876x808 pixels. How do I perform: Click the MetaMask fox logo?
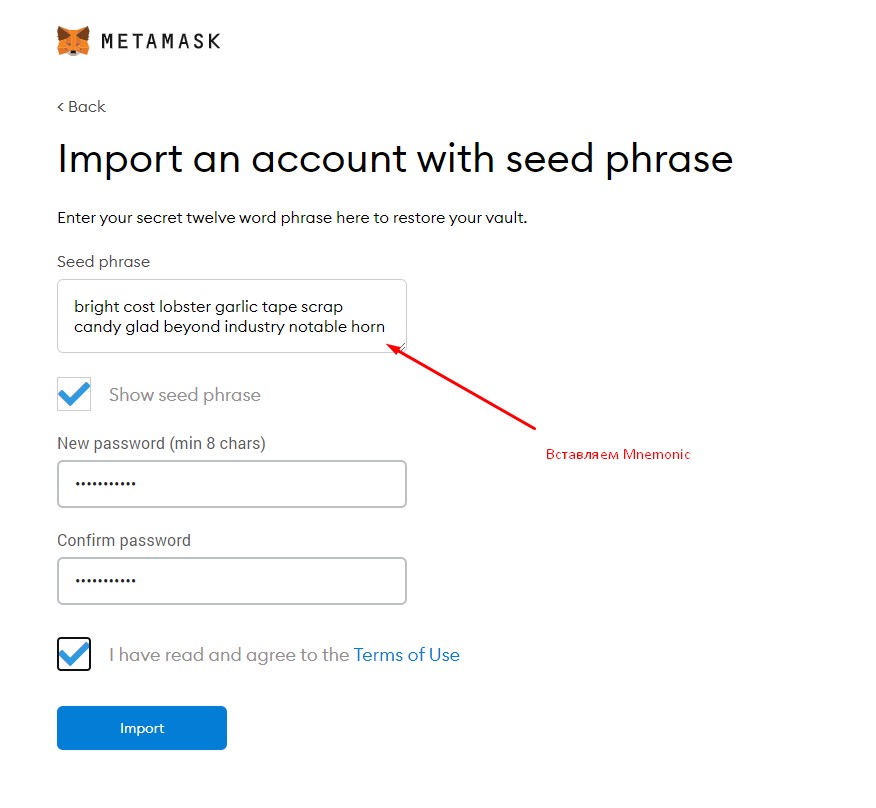[73, 41]
